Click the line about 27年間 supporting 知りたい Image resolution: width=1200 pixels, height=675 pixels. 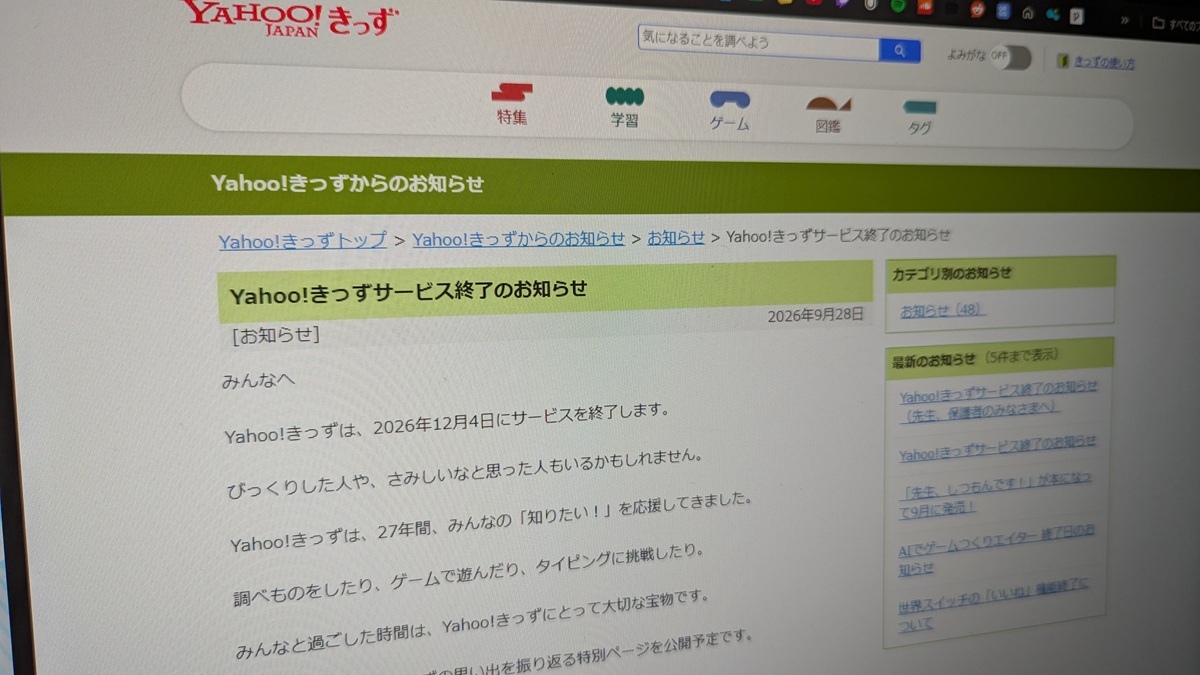click(490, 521)
